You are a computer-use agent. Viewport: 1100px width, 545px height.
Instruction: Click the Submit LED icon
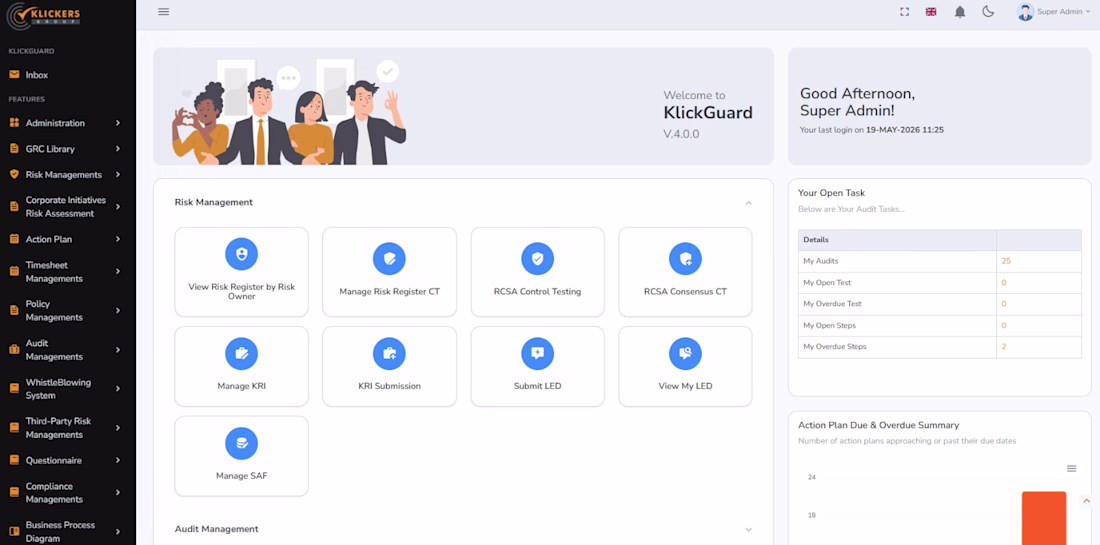tap(537, 354)
